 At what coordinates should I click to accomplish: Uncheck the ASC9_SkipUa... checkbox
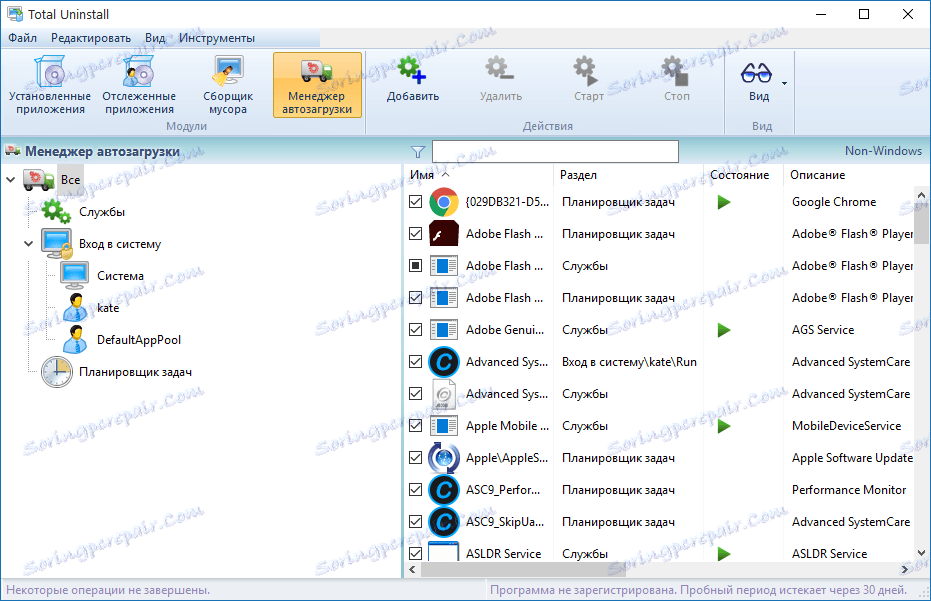pyautogui.click(x=416, y=522)
